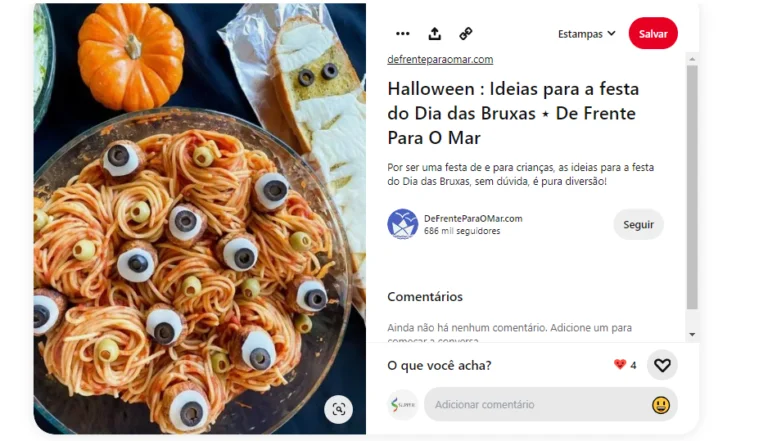
Task: Open emoji picker in comment box
Action: click(661, 405)
